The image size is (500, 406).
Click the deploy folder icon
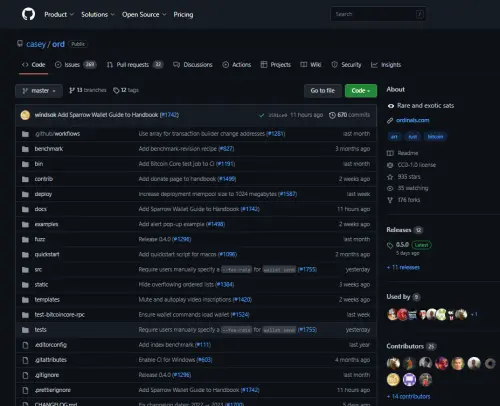coord(25,194)
